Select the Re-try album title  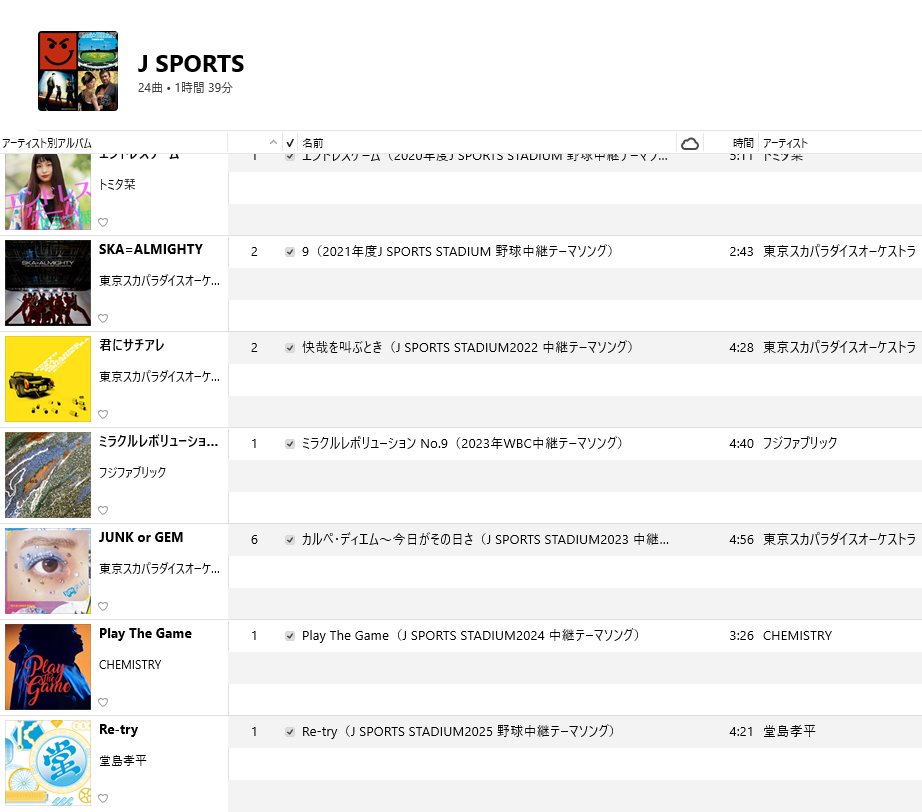(x=118, y=729)
